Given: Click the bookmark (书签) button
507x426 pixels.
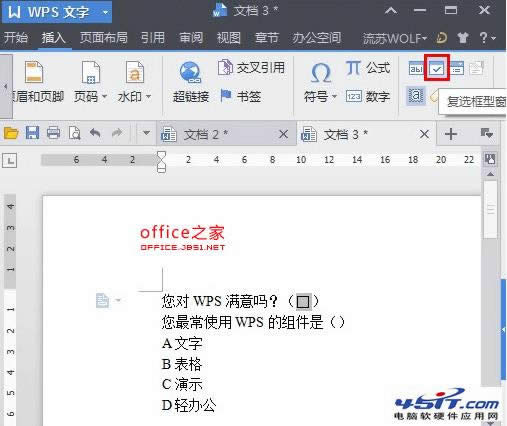Looking at the screenshot, I should pos(241,96).
